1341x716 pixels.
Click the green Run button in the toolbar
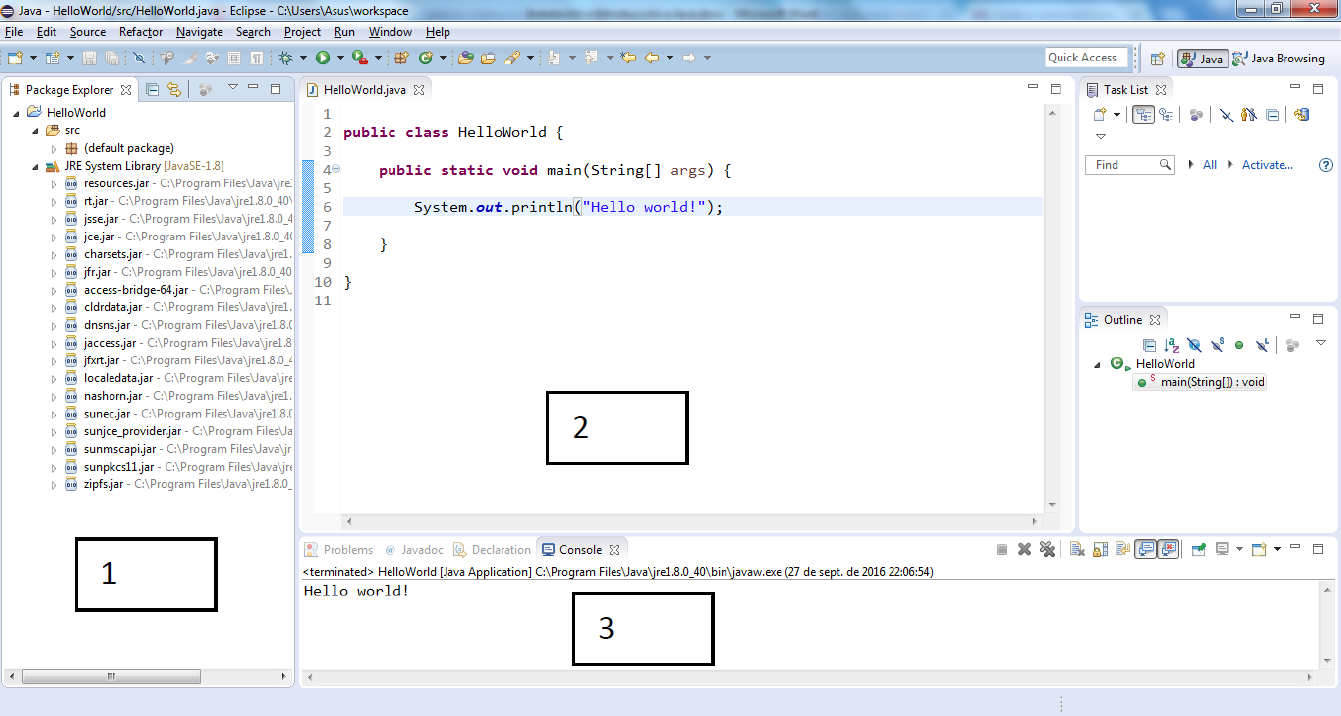pyautogui.click(x=323, y=58)
